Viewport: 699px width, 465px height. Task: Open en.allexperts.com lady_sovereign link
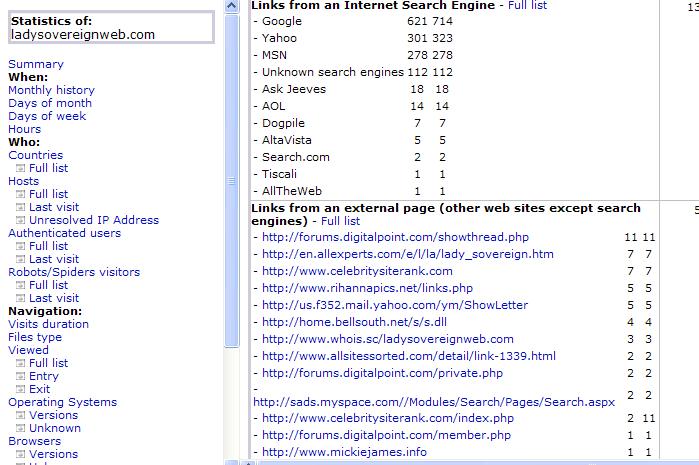click(x=408, y=254)
